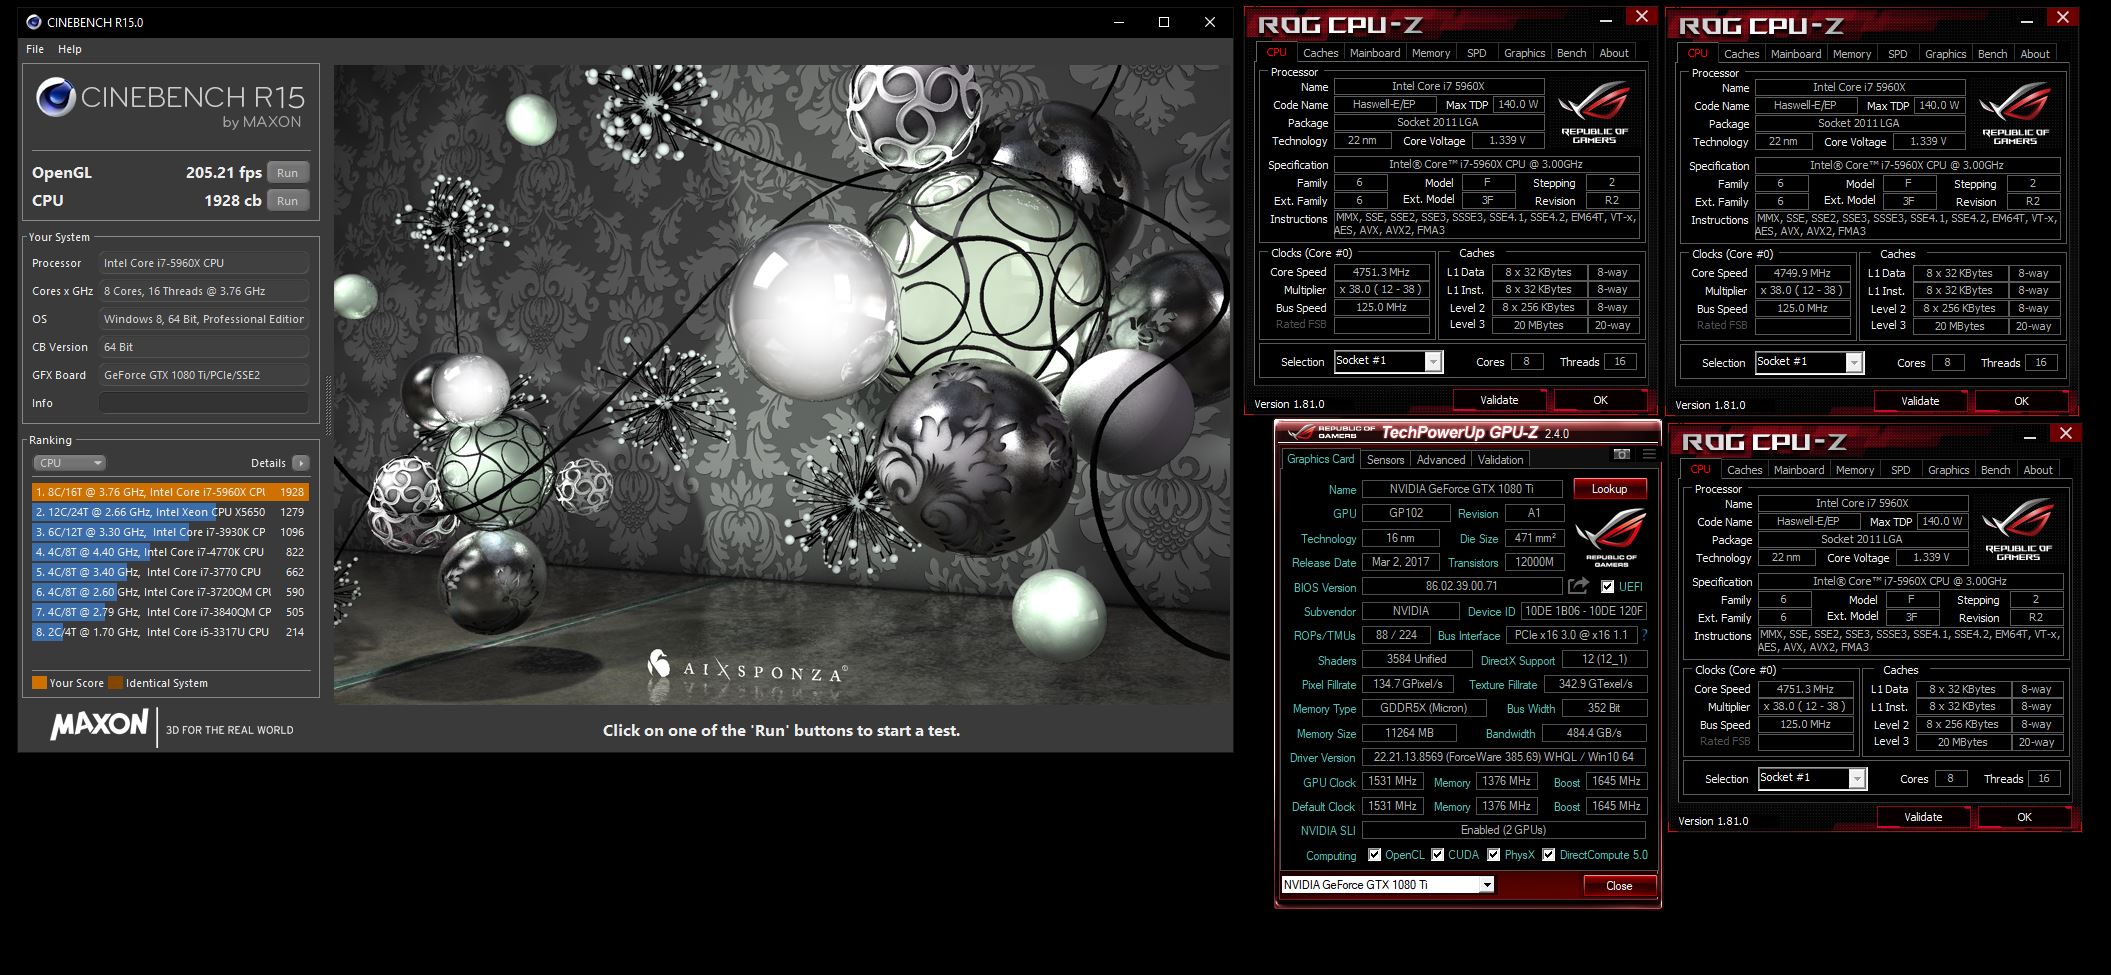Open ranking Details arrow icon
Image resolution: width=2111 pixels, height=975 pixels.
(x=301, y=463)
